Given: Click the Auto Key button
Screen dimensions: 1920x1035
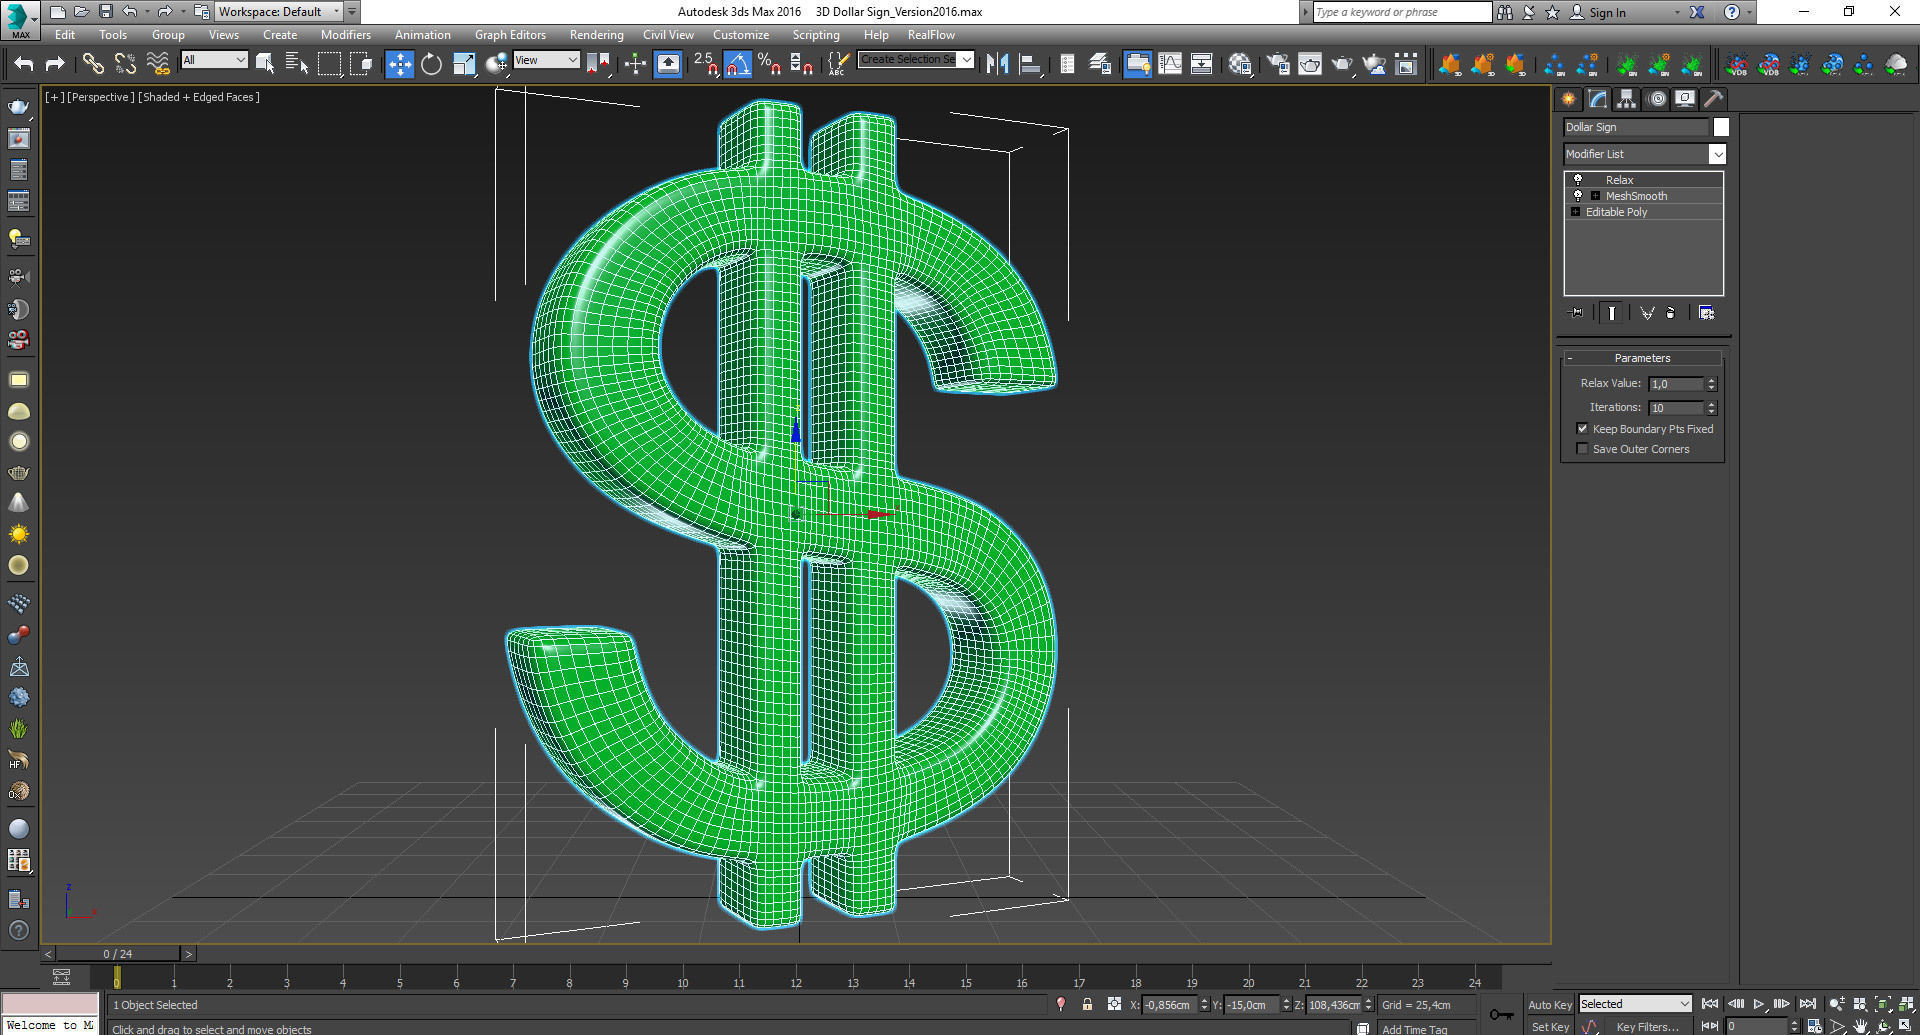Looking at the screenshot, I should pyautogui.click(x=1549, y=1004).
